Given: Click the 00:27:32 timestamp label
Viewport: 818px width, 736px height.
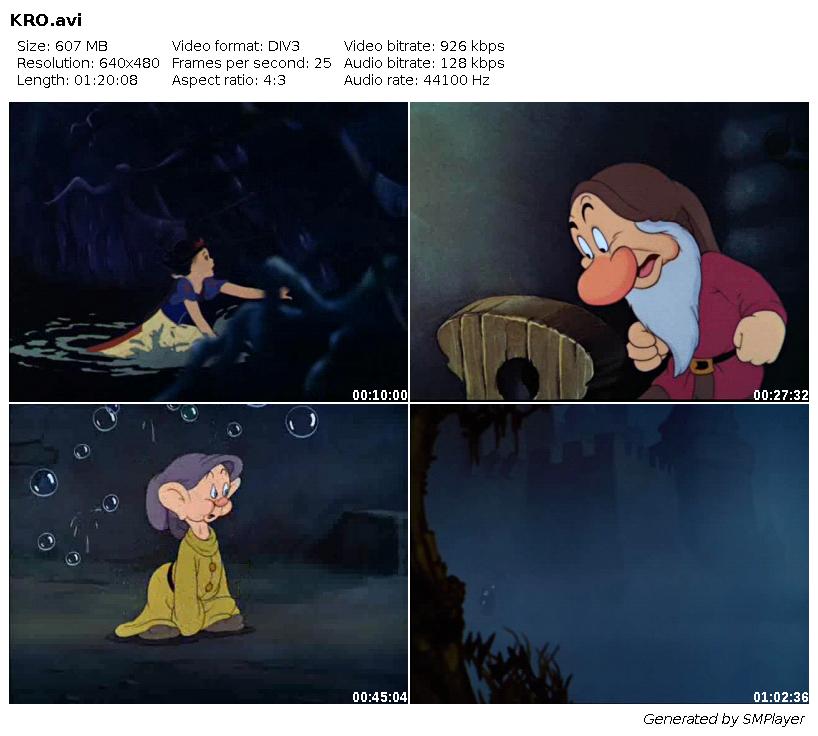Looking at the screenshot, I should pyautogui.click(x=781, y=395).
